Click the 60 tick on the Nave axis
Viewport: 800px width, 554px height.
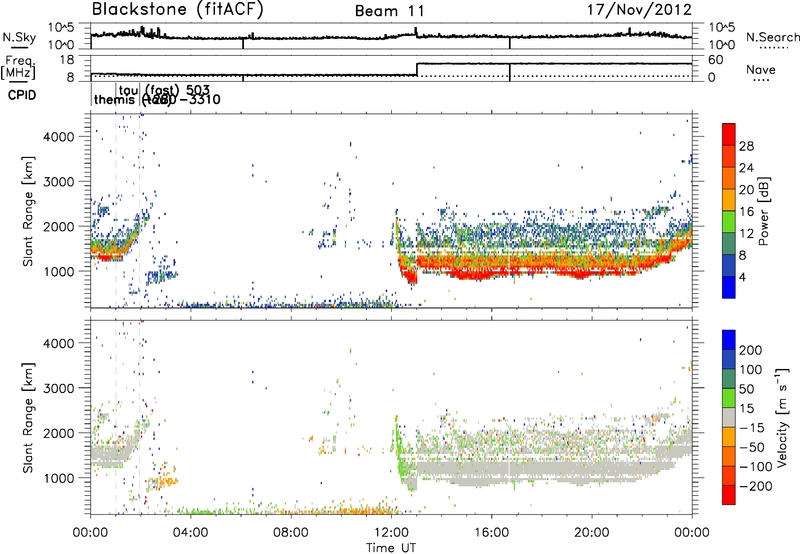716,60
